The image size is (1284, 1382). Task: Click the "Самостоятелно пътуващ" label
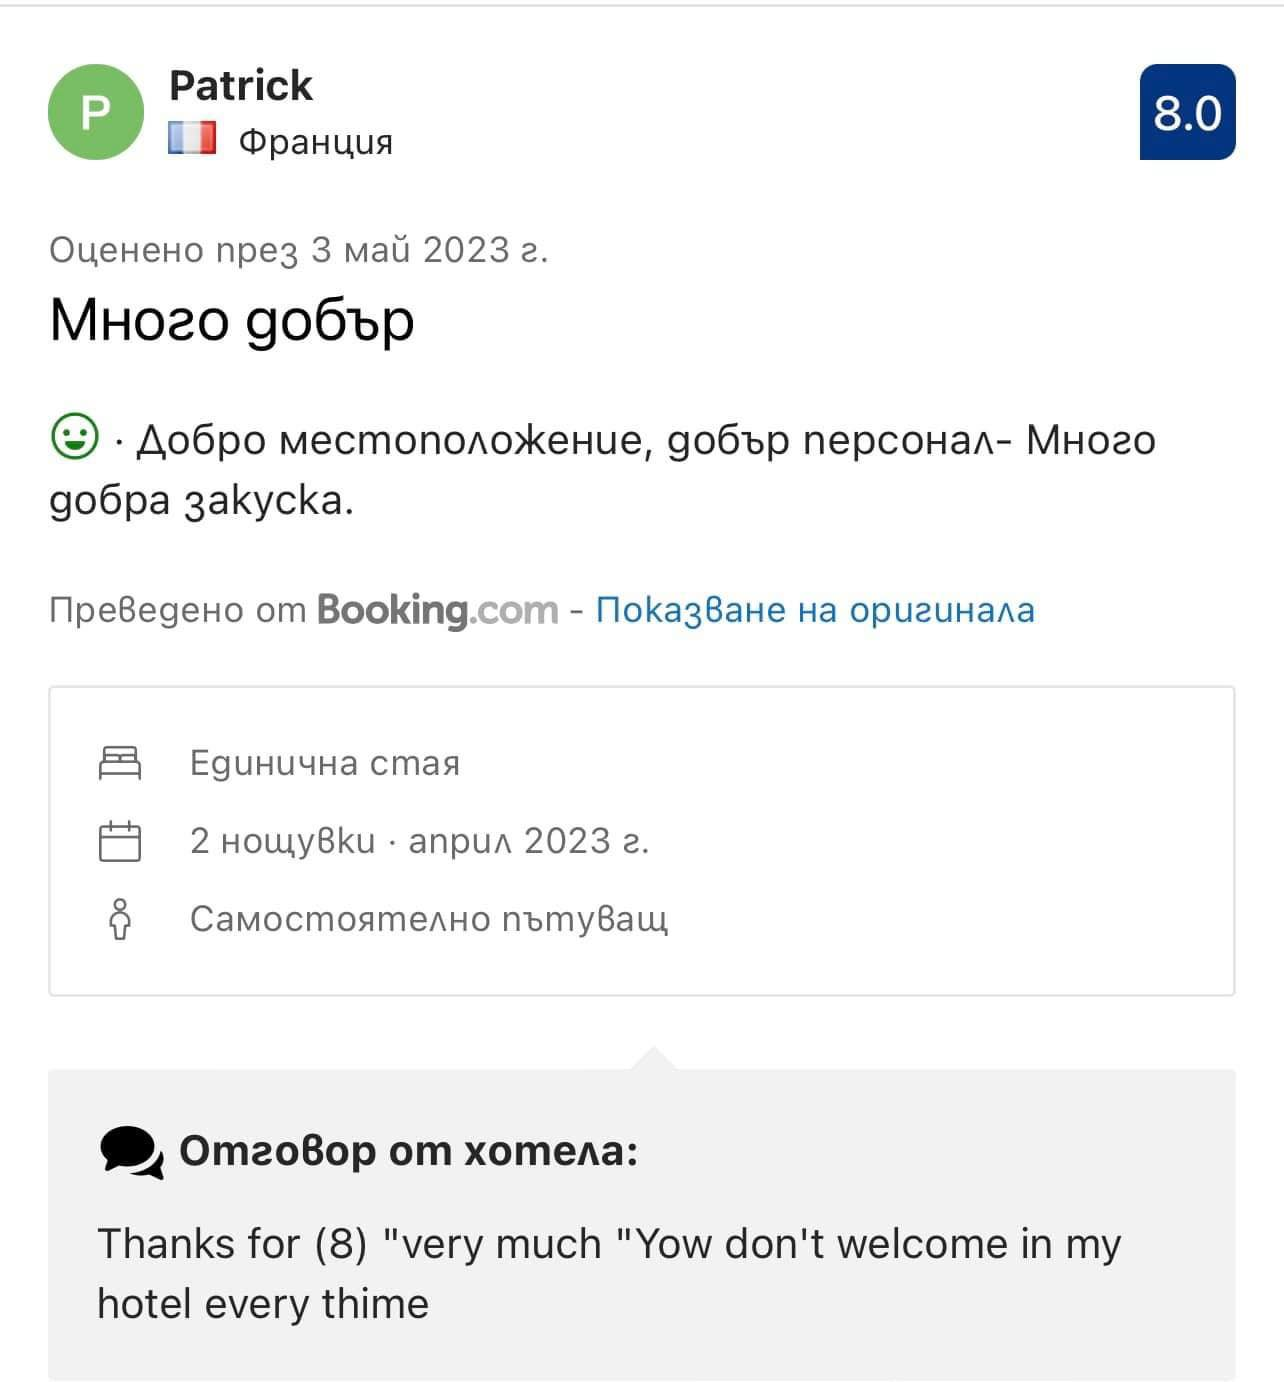coord(429,919)
